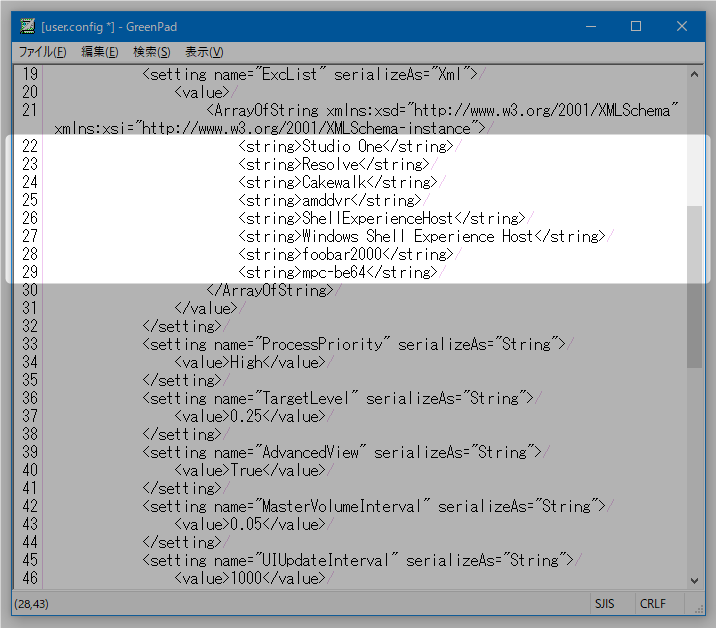
Task: Click the CRLF line ending status entry
Action: (x=653, y=604)
